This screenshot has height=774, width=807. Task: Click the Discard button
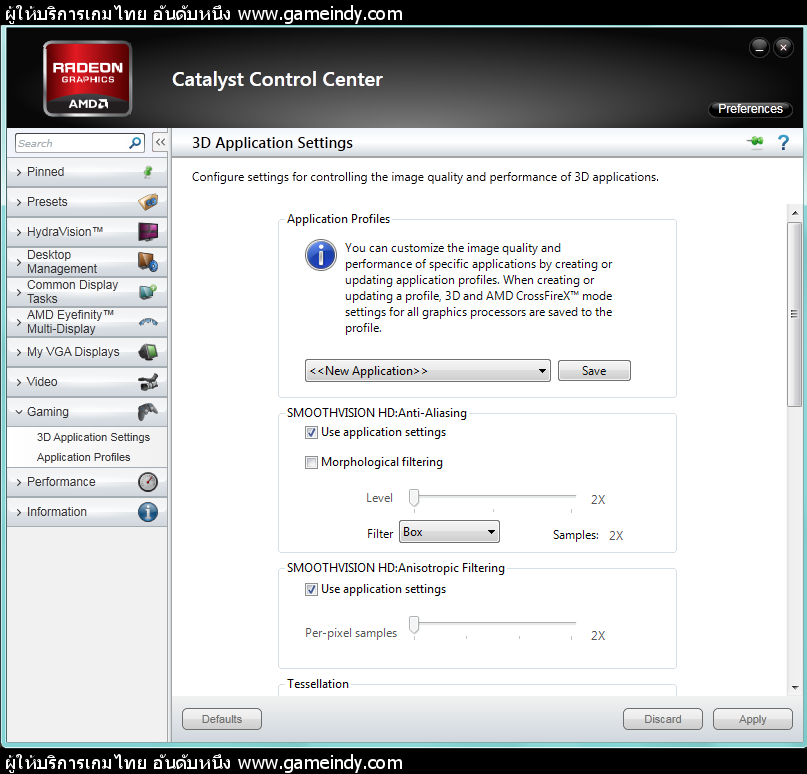[662, 719]
